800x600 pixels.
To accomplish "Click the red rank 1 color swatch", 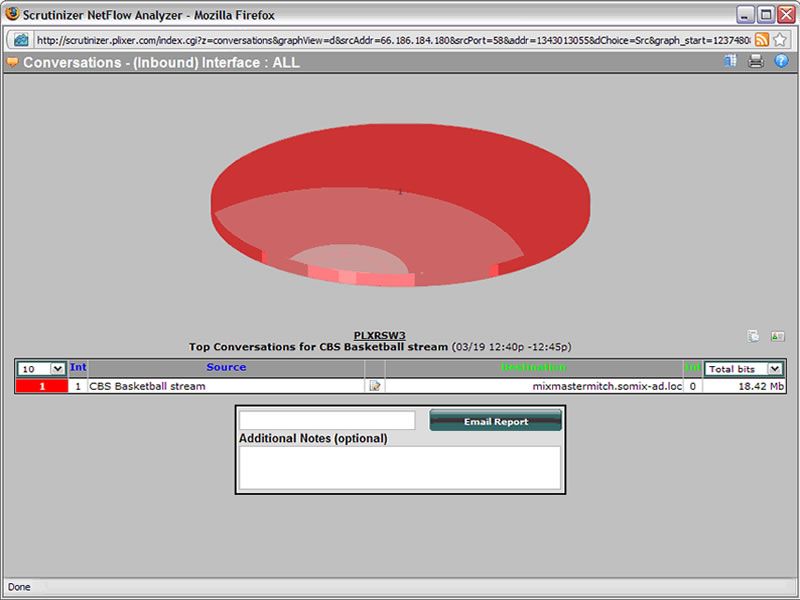I will 42,386.
